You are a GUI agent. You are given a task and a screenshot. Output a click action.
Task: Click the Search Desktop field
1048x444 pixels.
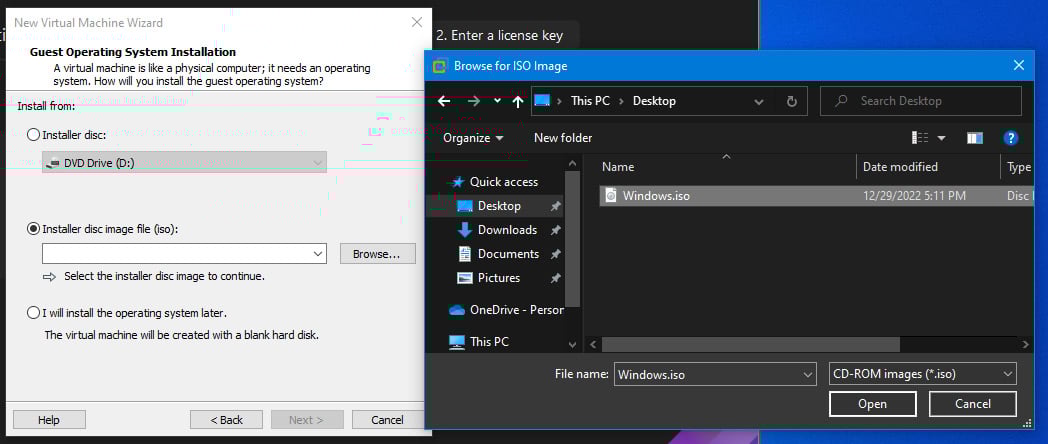921,101
